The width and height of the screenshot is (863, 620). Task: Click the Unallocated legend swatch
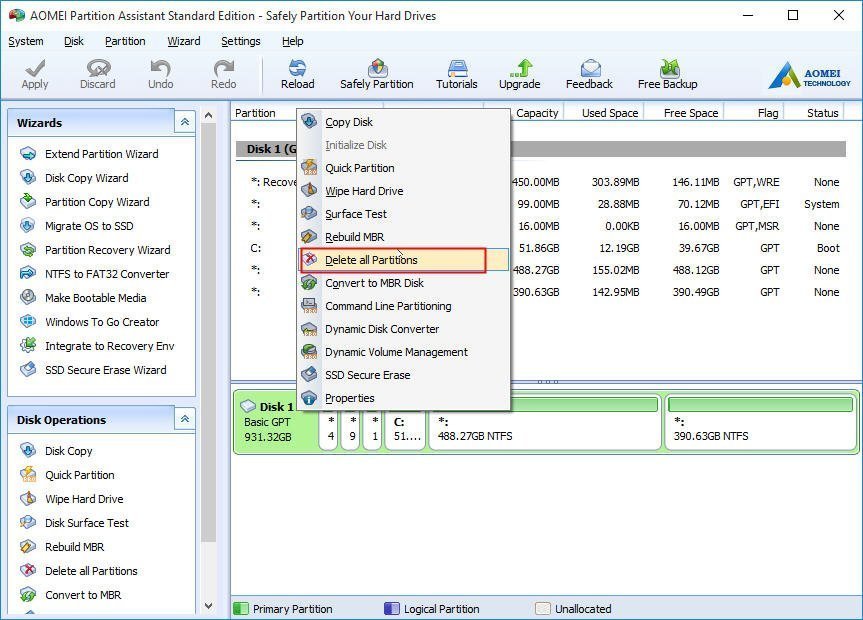tap(543, 608)
